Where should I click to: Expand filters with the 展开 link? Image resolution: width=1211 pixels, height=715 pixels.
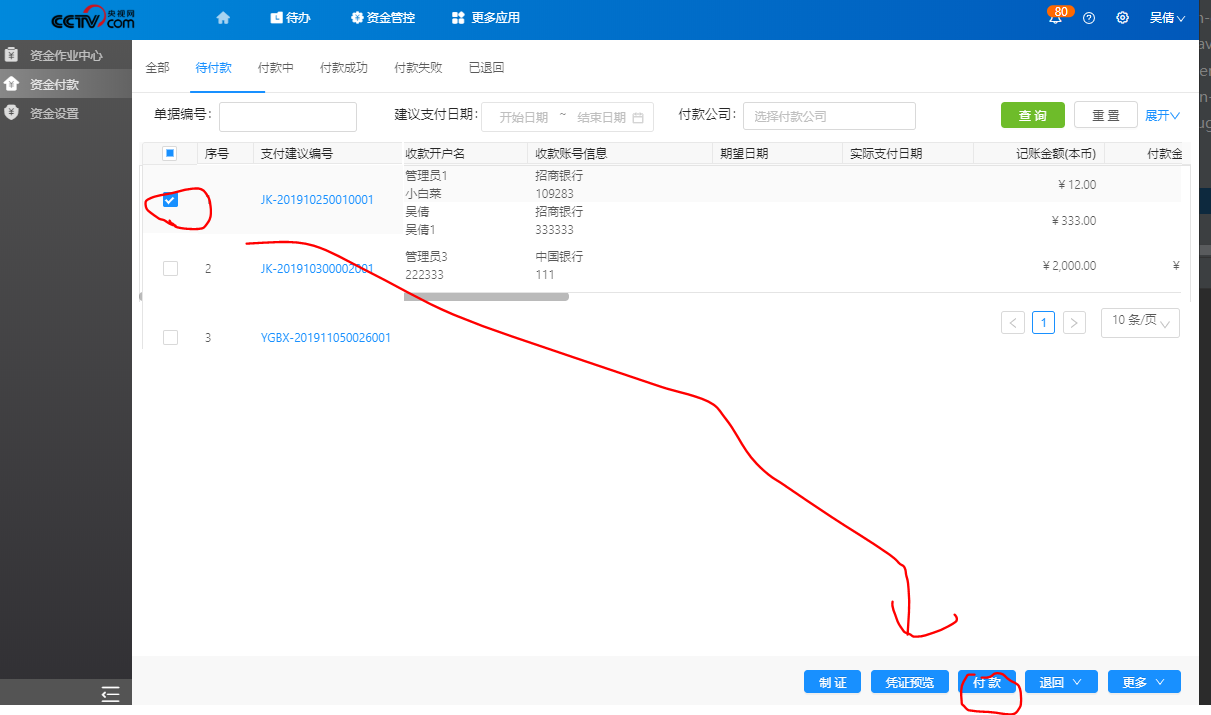point(1162,116)
